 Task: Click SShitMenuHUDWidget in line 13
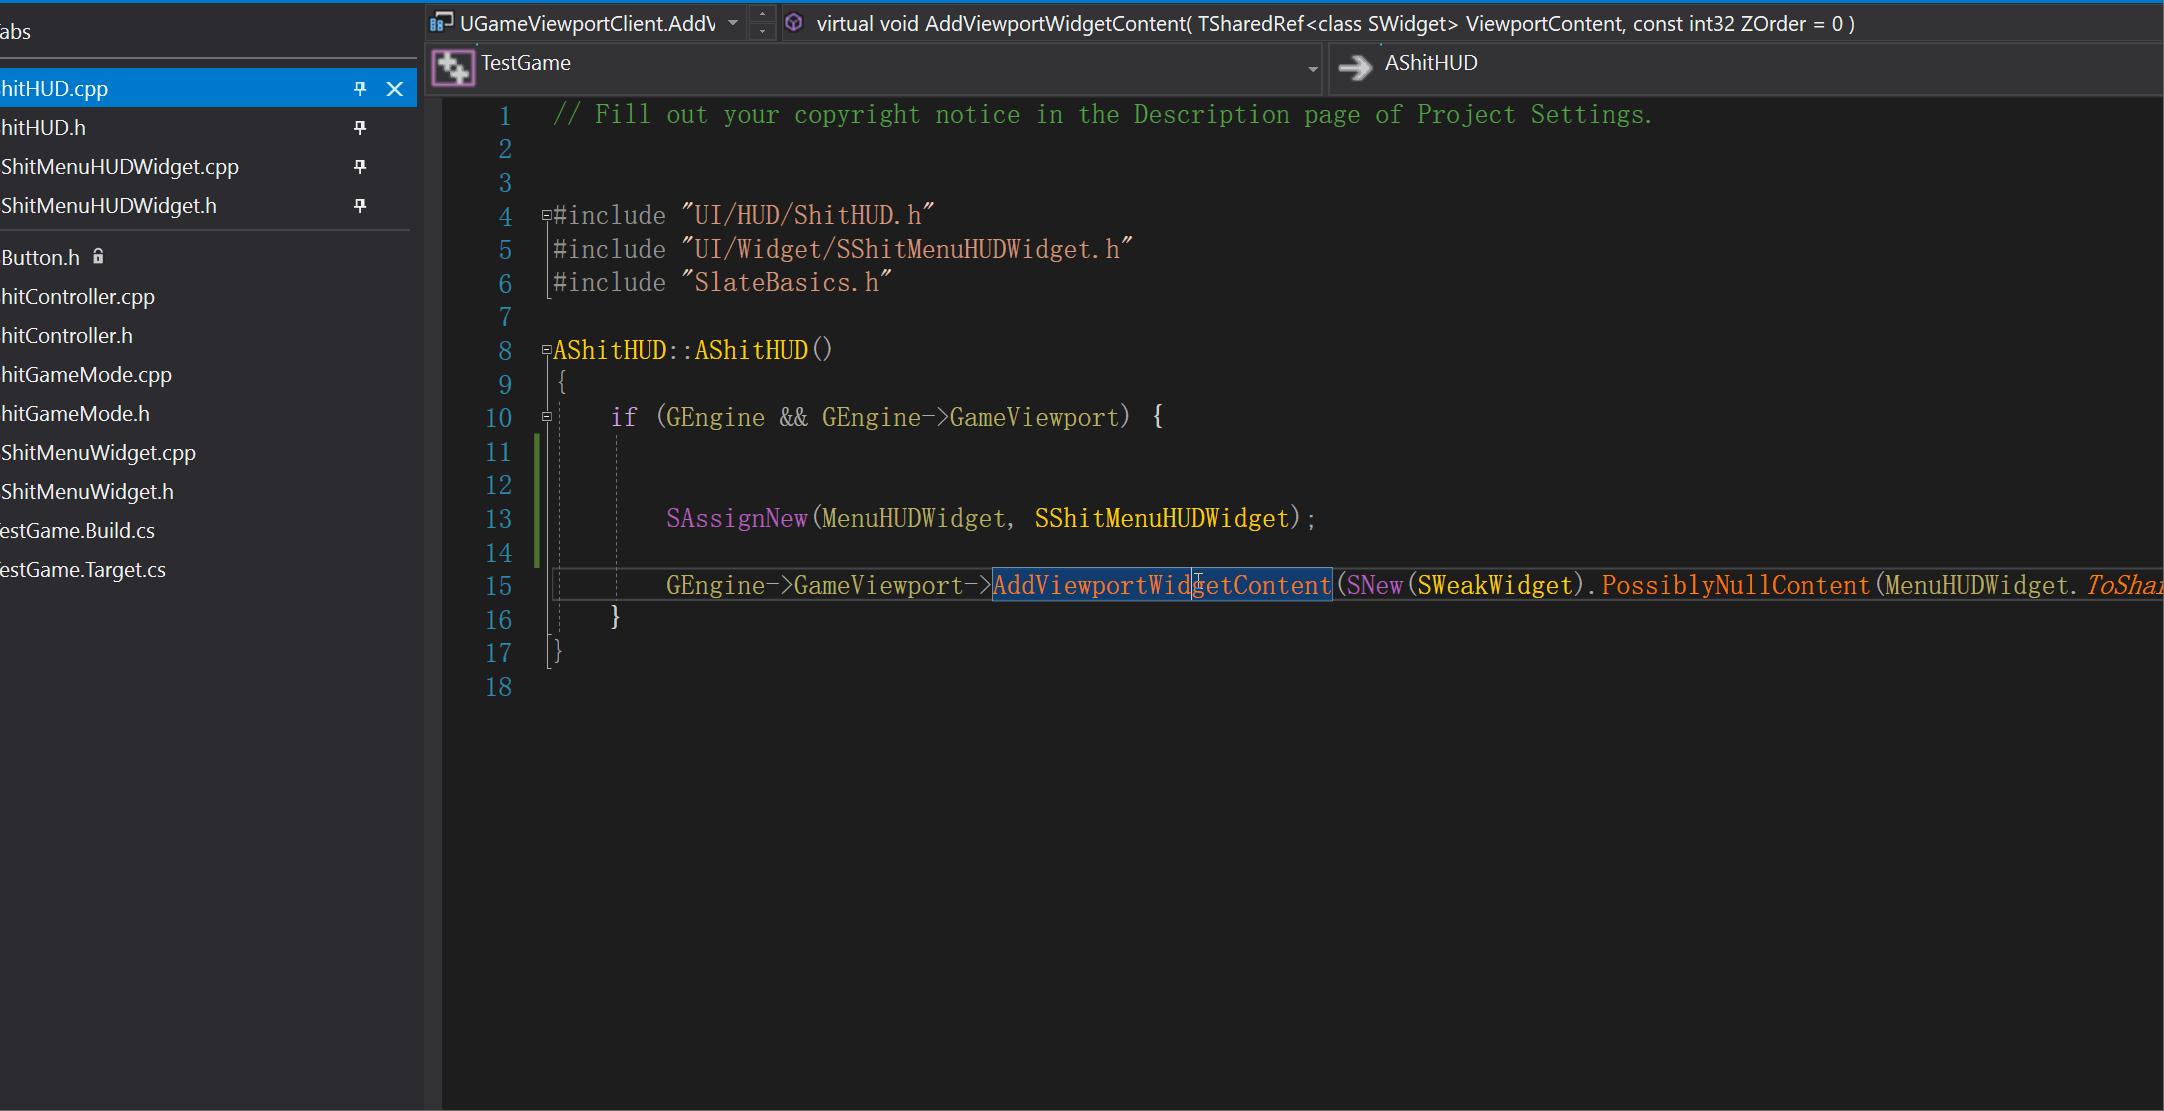tap(1161, 519)
